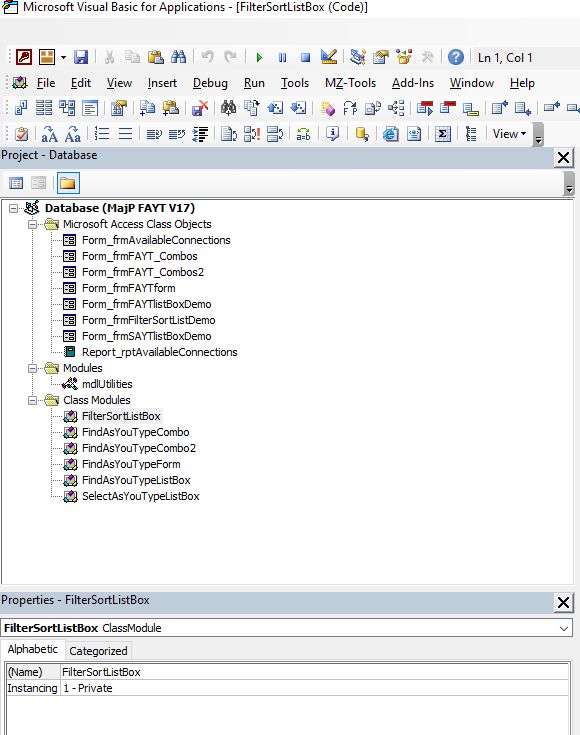580x735 pixels.
Task: Click the 'Ln 1, Col 1' position indicator
Action: click(x=505, y=58)
